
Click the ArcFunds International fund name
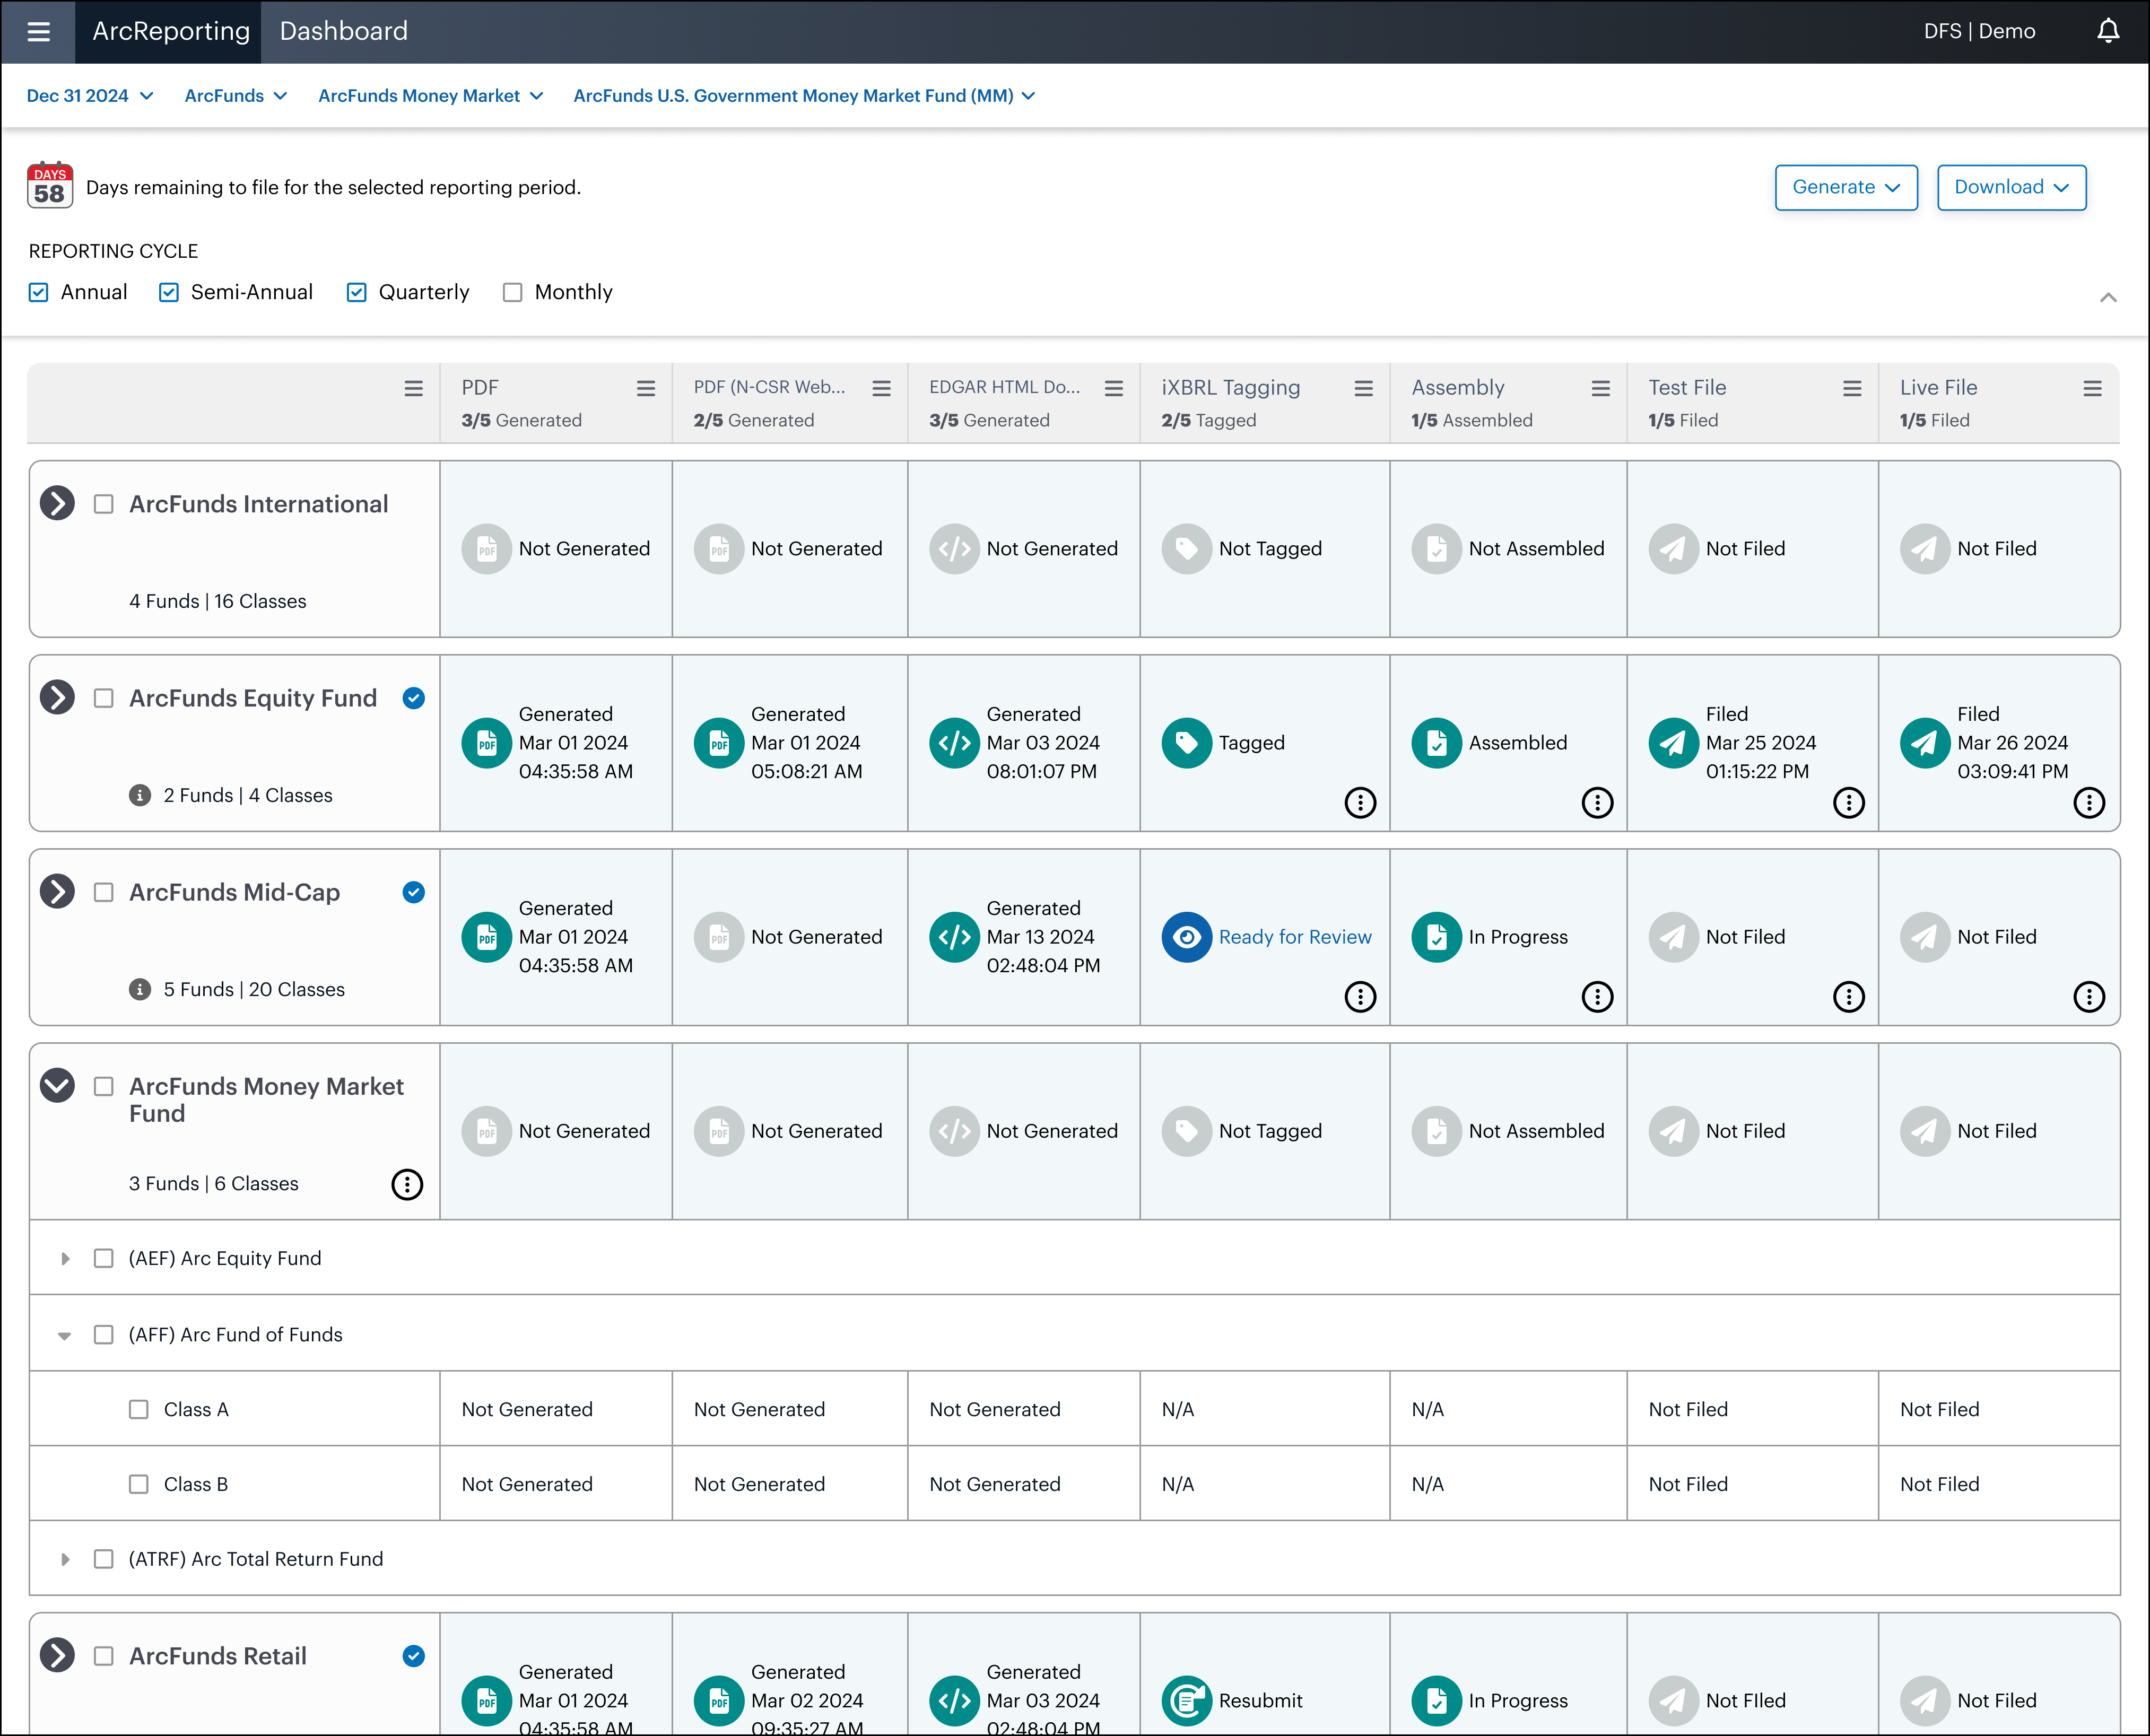point(258,505)
